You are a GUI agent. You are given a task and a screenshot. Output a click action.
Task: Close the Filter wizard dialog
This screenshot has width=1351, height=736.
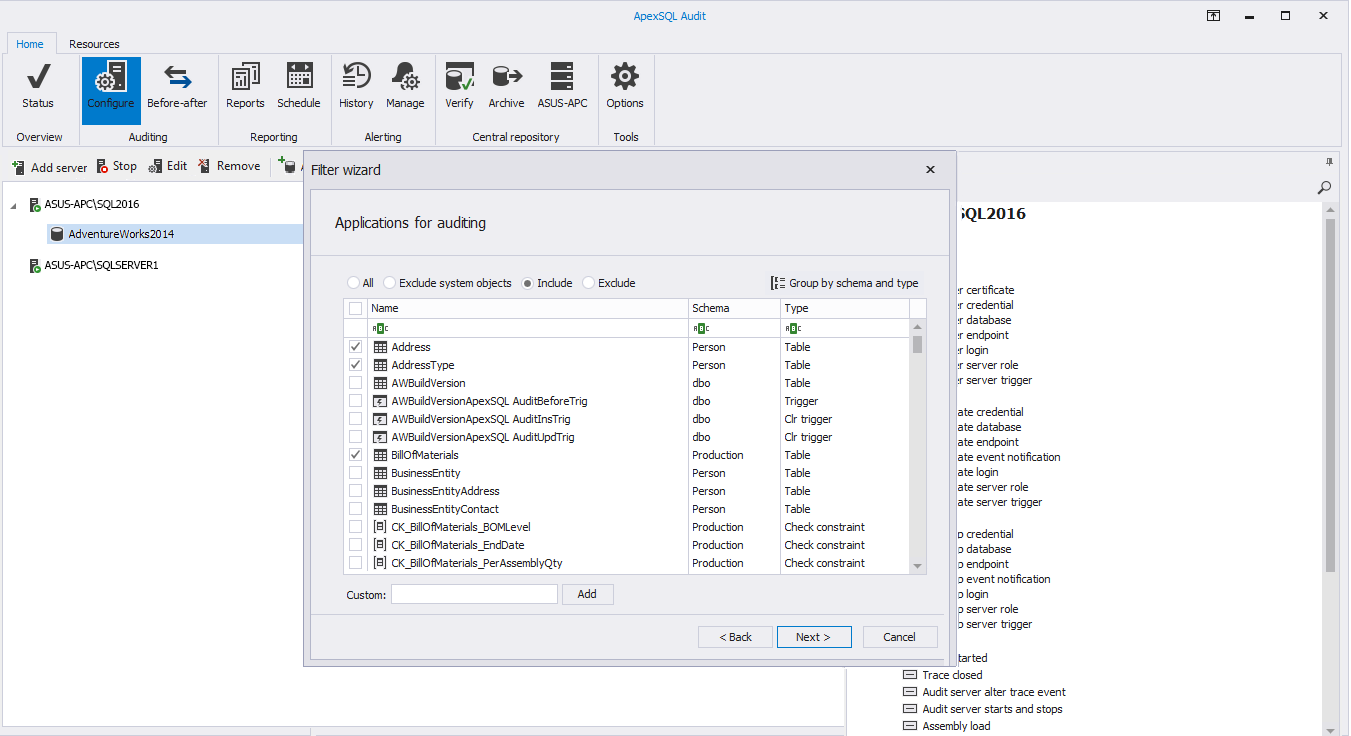click(930, 170)
